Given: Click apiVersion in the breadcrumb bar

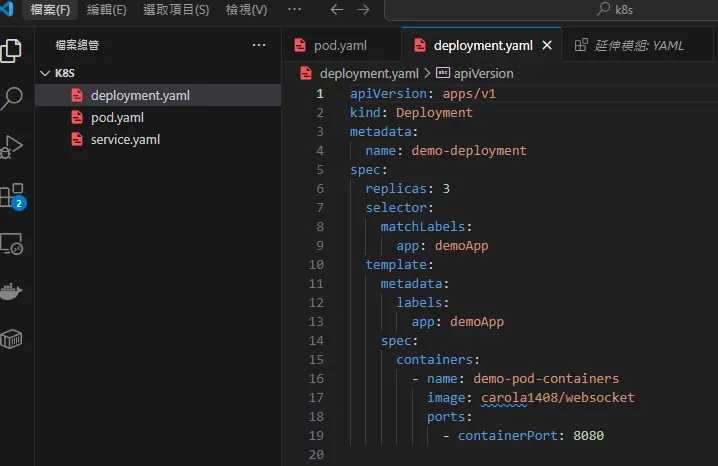Looking at the screenshot, I should (482, 73).
